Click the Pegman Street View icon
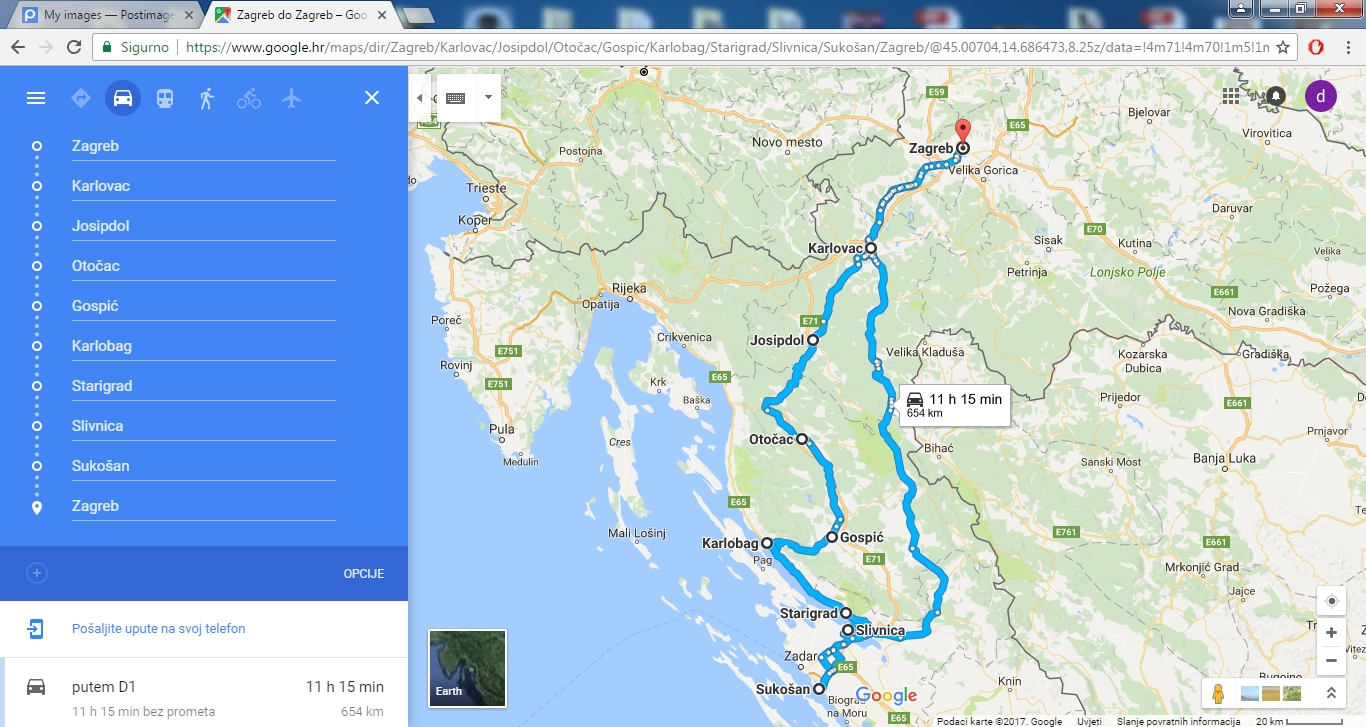 [1217, 692]
